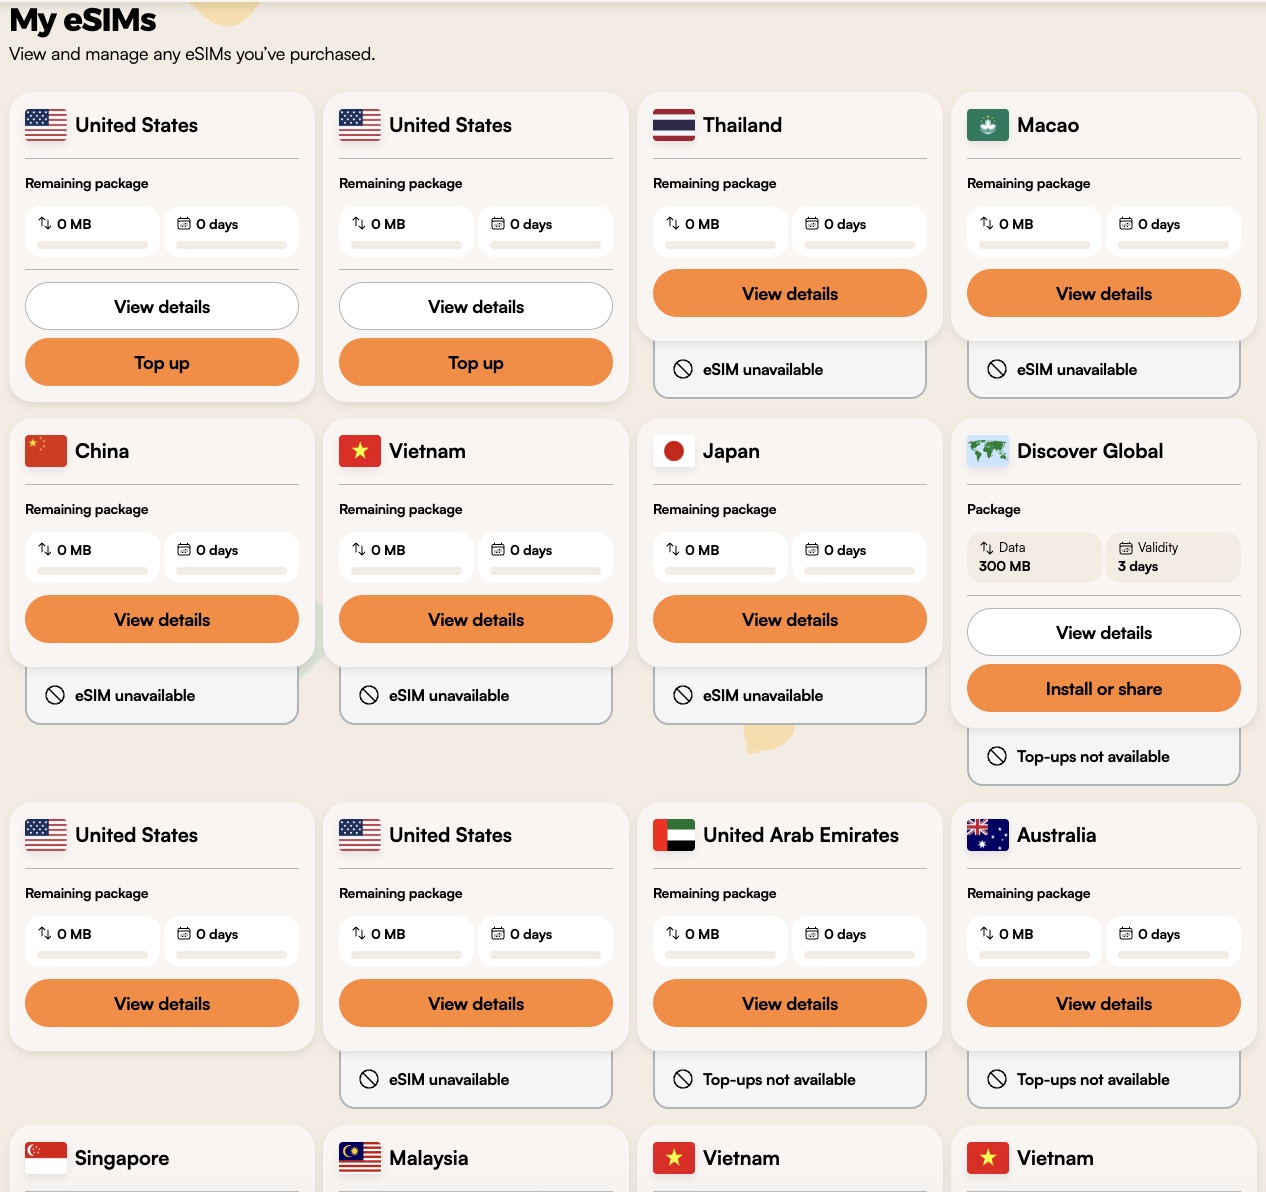Click the China flag icon

pos(45,451)
